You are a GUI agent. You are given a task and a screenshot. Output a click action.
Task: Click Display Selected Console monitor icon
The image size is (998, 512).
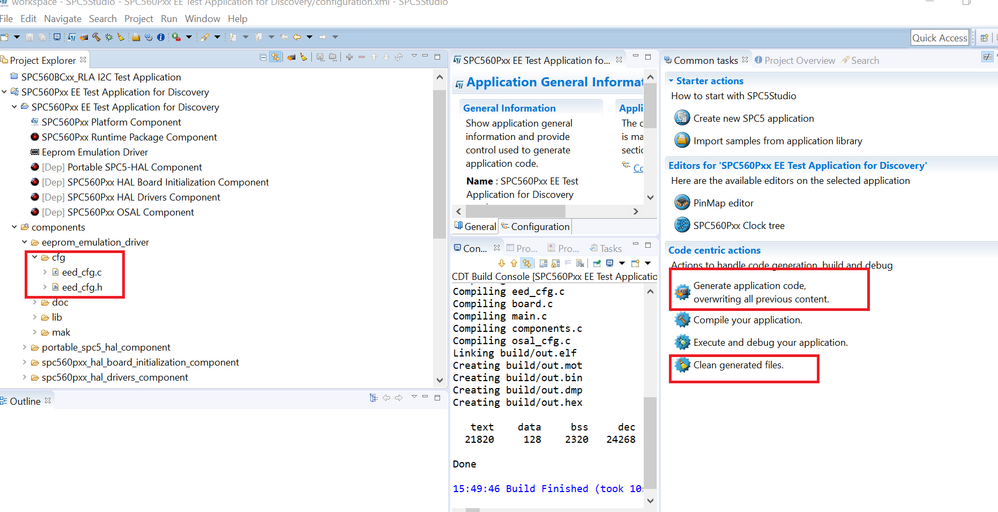[x=610, y=263]
